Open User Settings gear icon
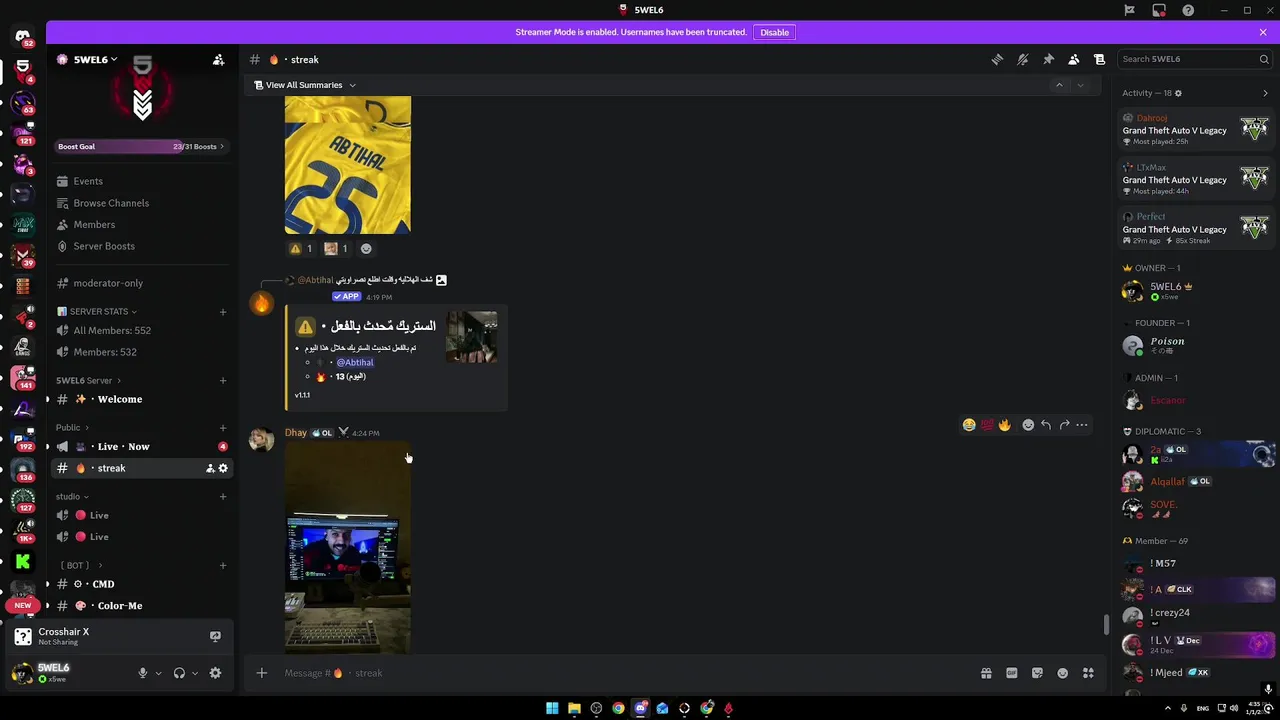Screen dimensions: 1280x720 point(215,673)
